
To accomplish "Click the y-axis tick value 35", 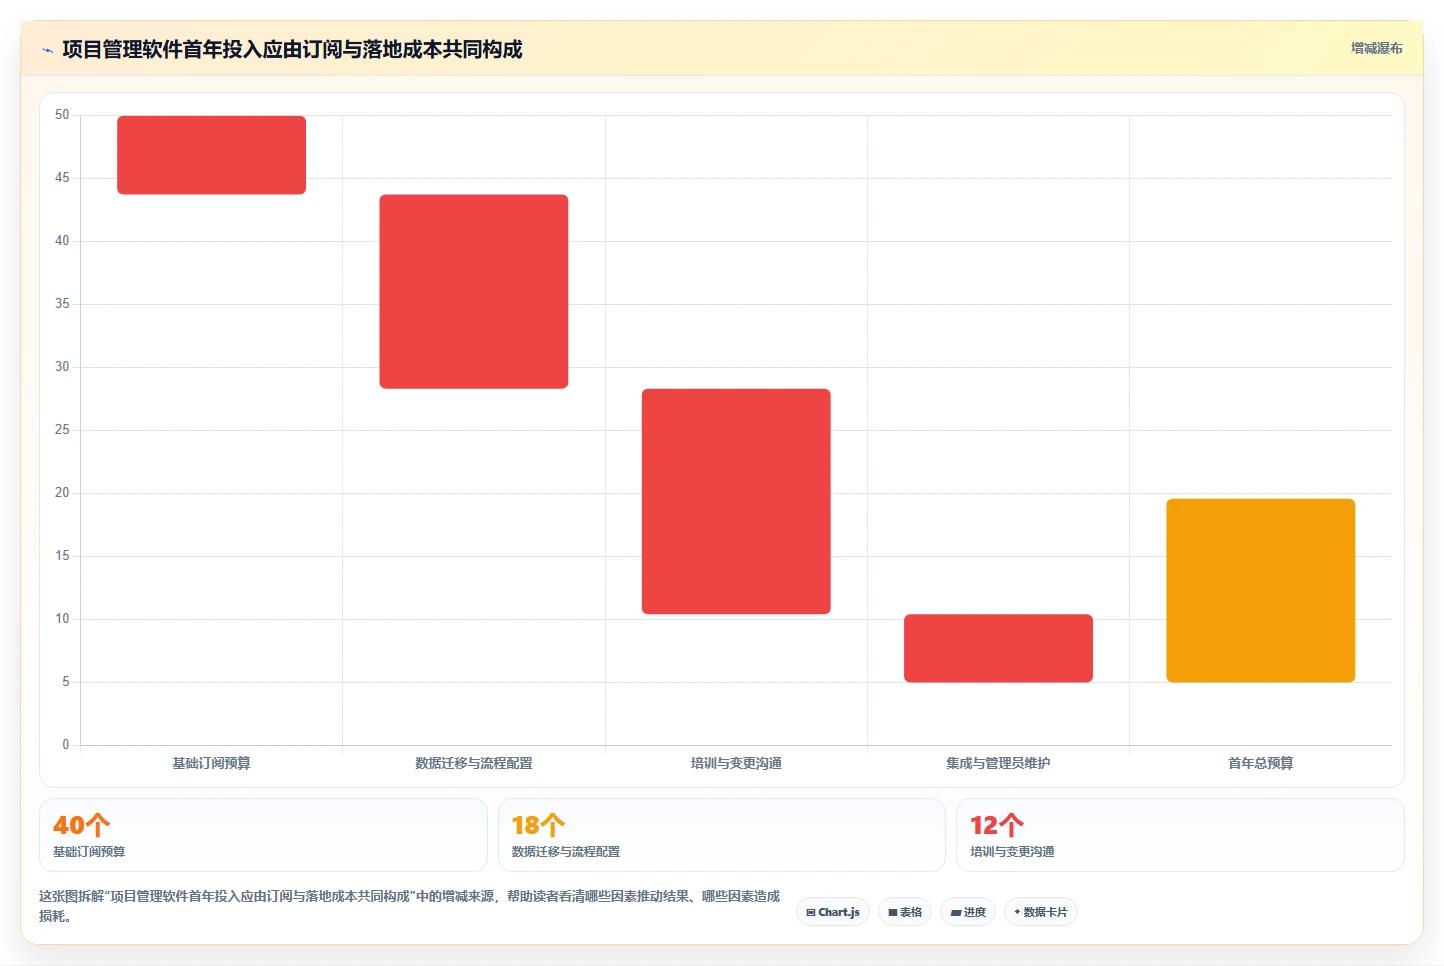I will (x=62, y=304).
